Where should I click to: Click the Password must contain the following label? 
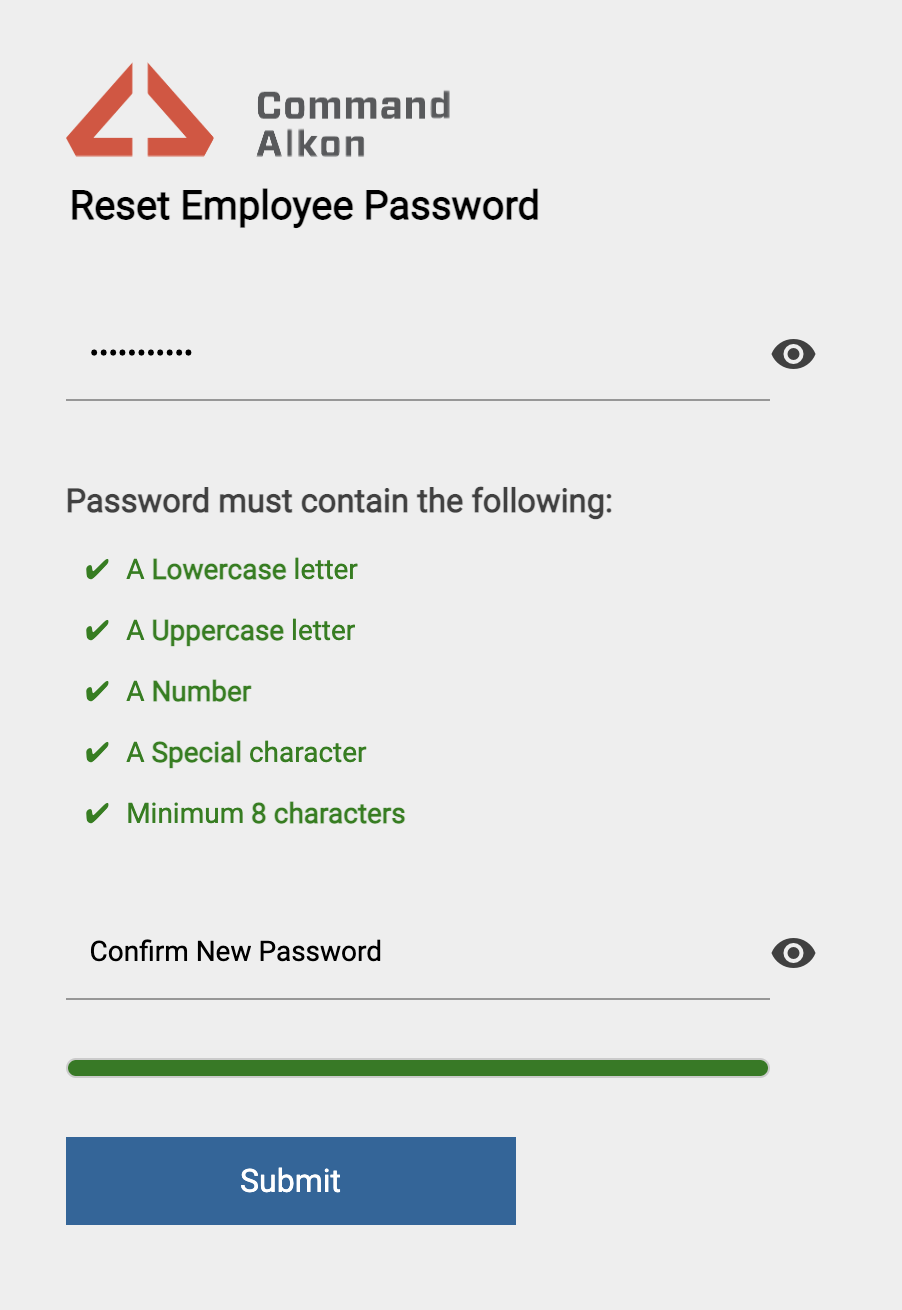click(x=339, y=501)
